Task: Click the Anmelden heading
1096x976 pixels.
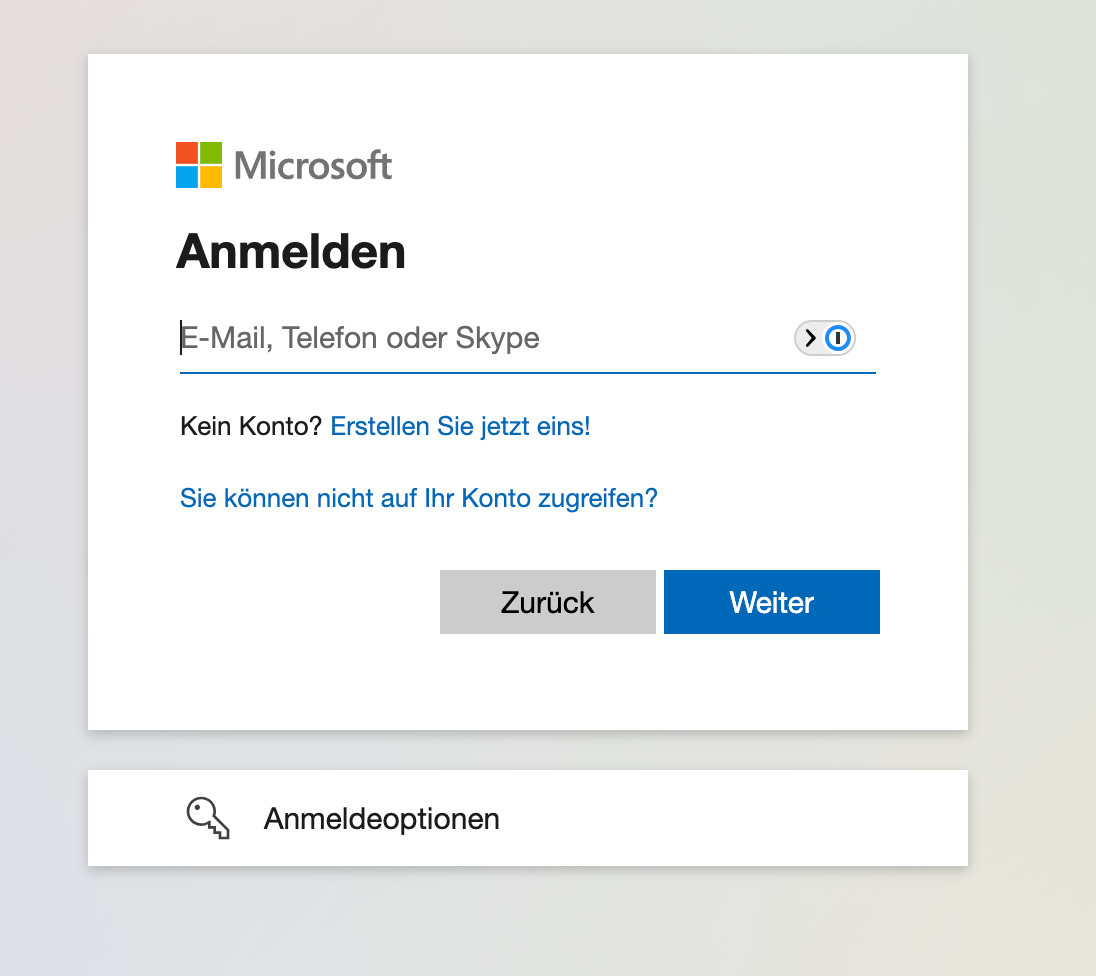Action: [x=291, y=252]
